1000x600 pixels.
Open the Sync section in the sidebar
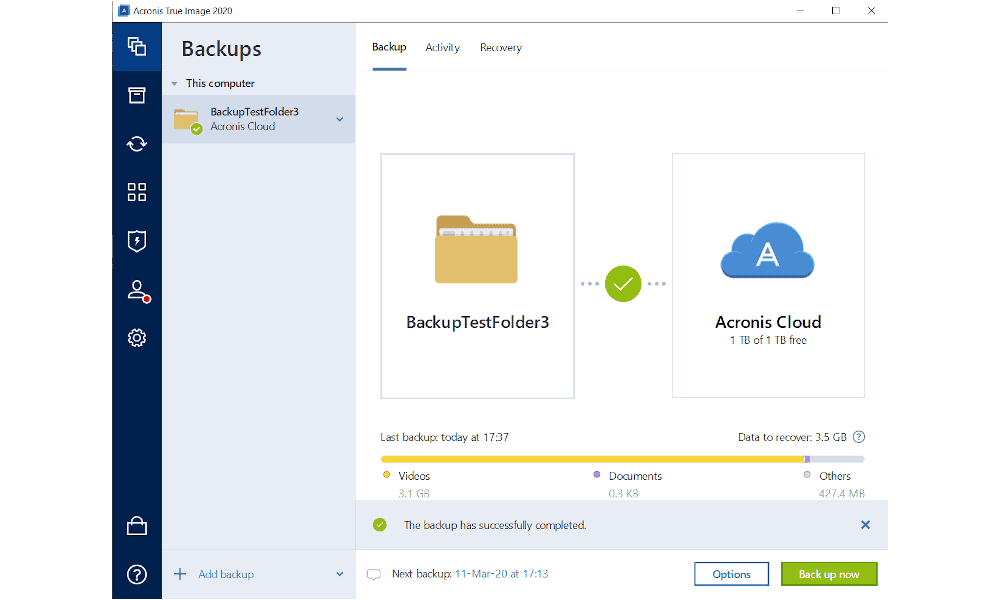point(137,143)
